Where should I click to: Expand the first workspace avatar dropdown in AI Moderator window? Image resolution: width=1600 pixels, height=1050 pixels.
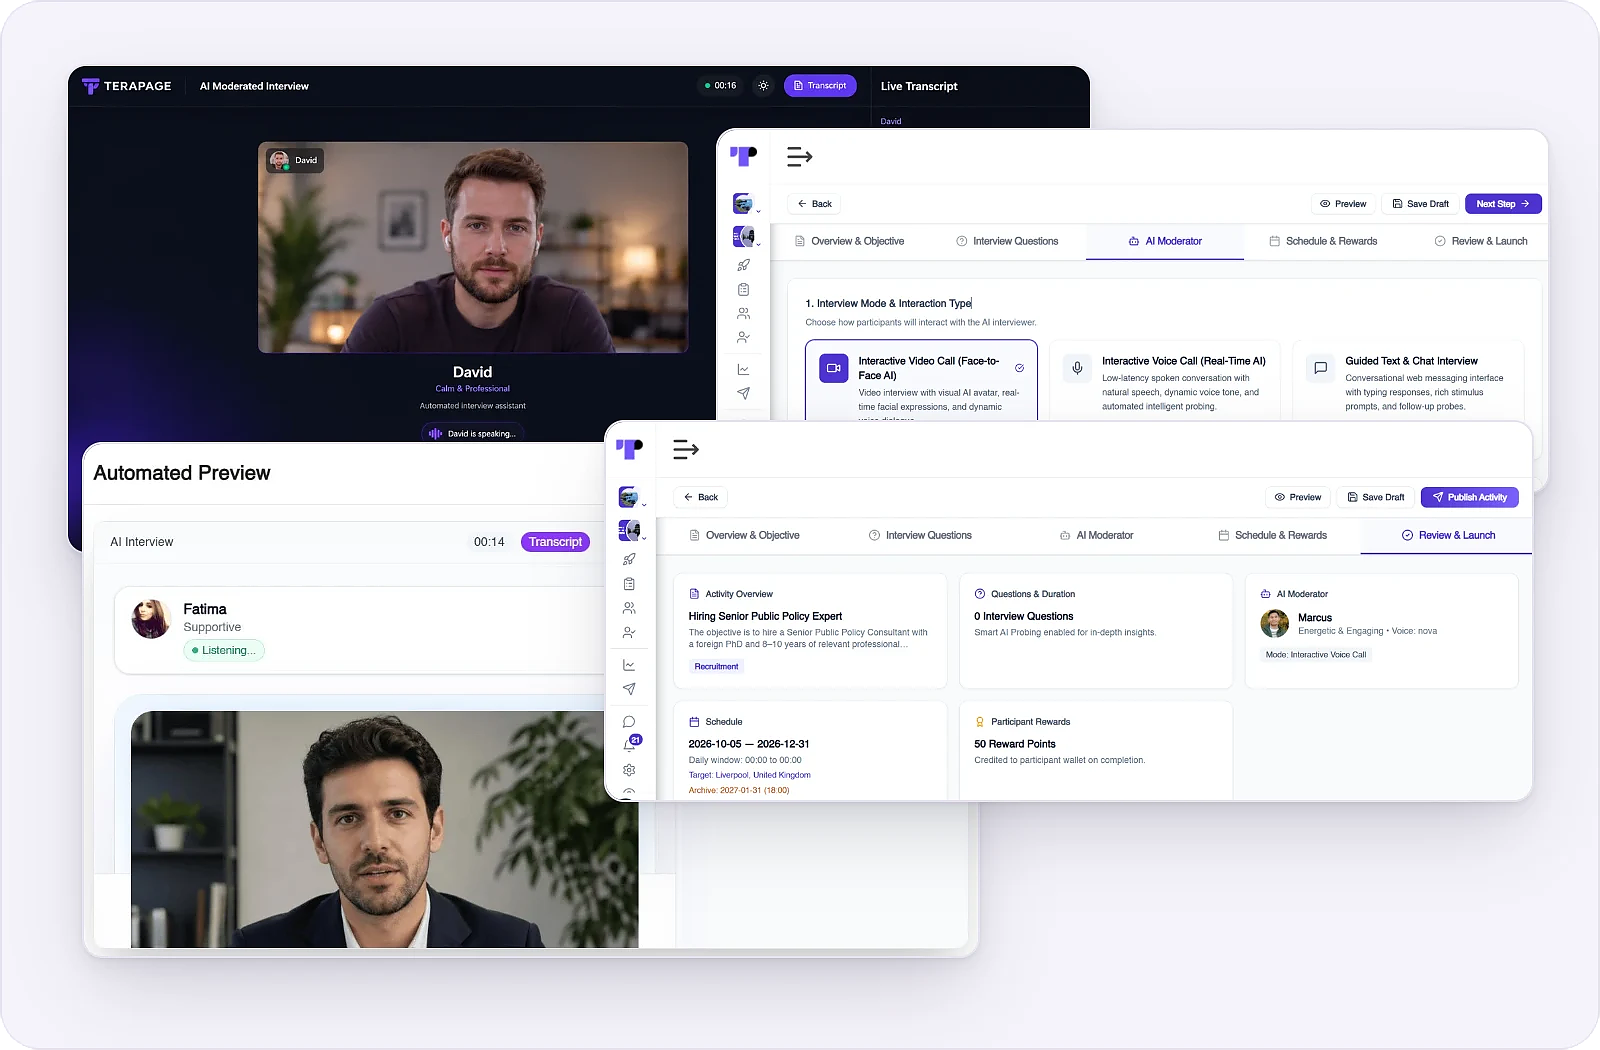pos(746,204)
